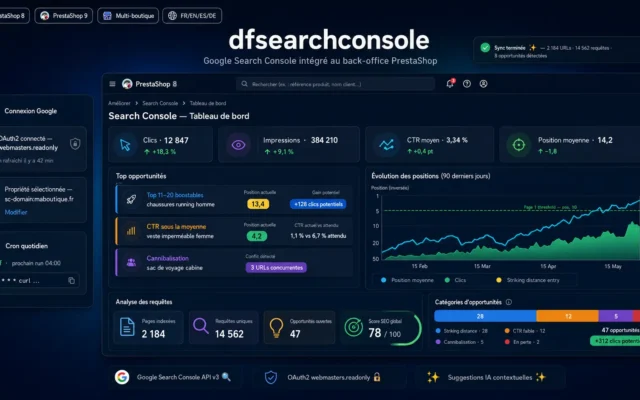This screenshot has width=640, height=400.
Task: Click the purple Cannibalisation segment 5
Action: click(x=616, y=316)
